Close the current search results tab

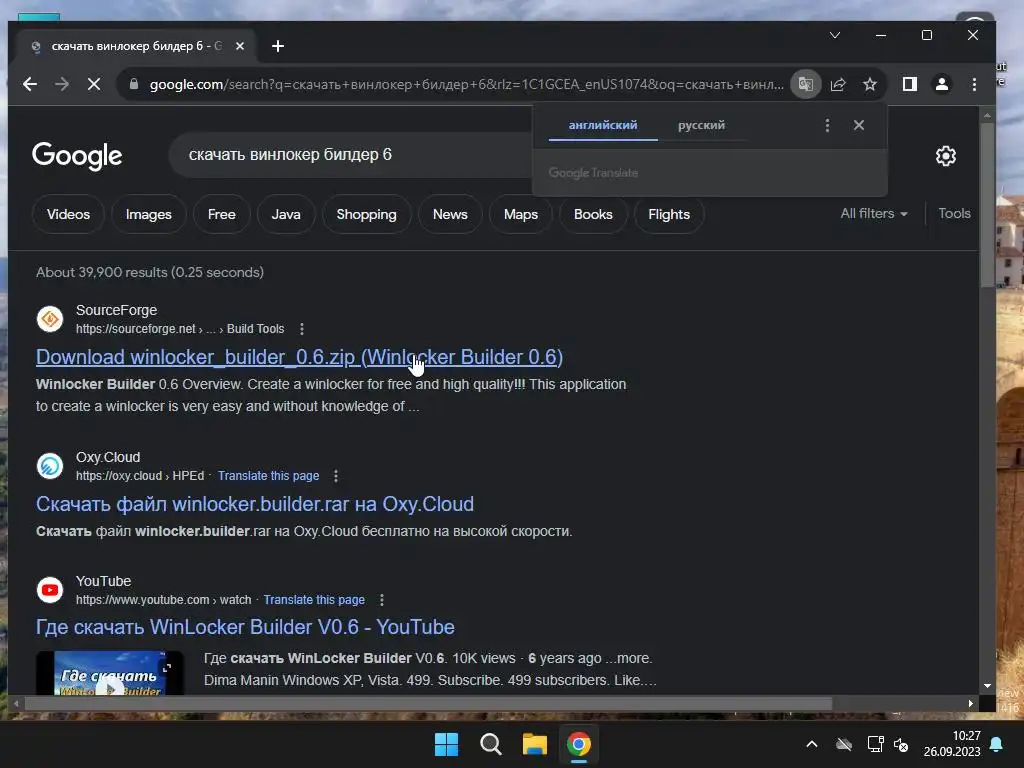tap(240, 46)
